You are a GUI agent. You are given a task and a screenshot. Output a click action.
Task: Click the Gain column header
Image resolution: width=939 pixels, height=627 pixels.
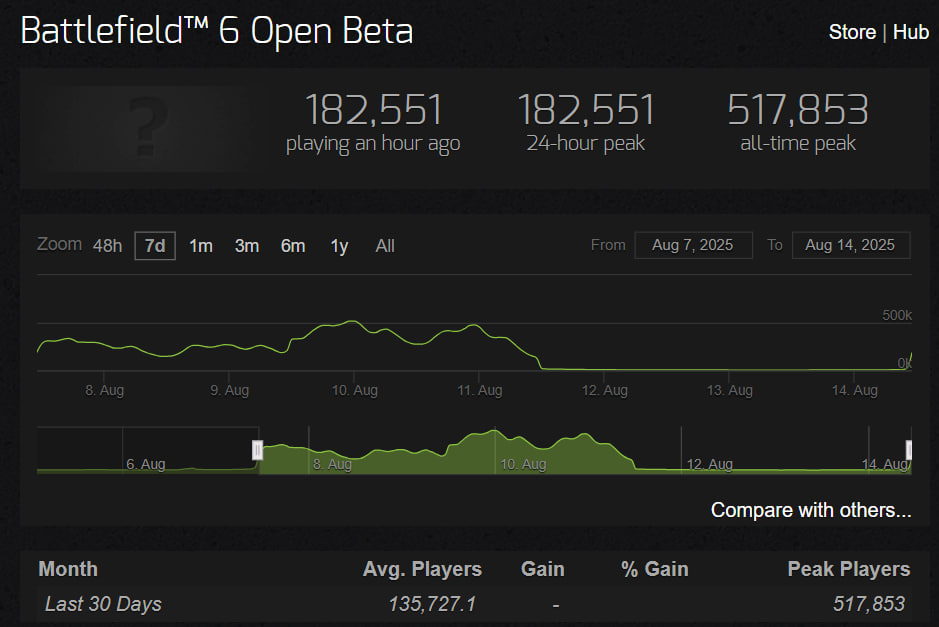point(543,569)
